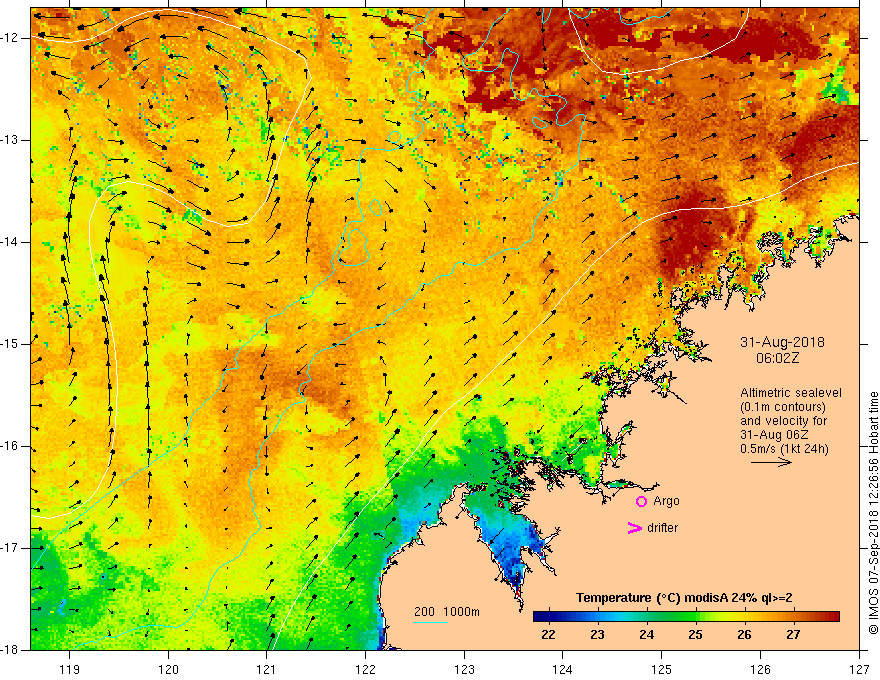Click the 'Altimetric sealevel' text
Image resolution: width=880 pixels, height=680 pixels.
tap(791, 393)
